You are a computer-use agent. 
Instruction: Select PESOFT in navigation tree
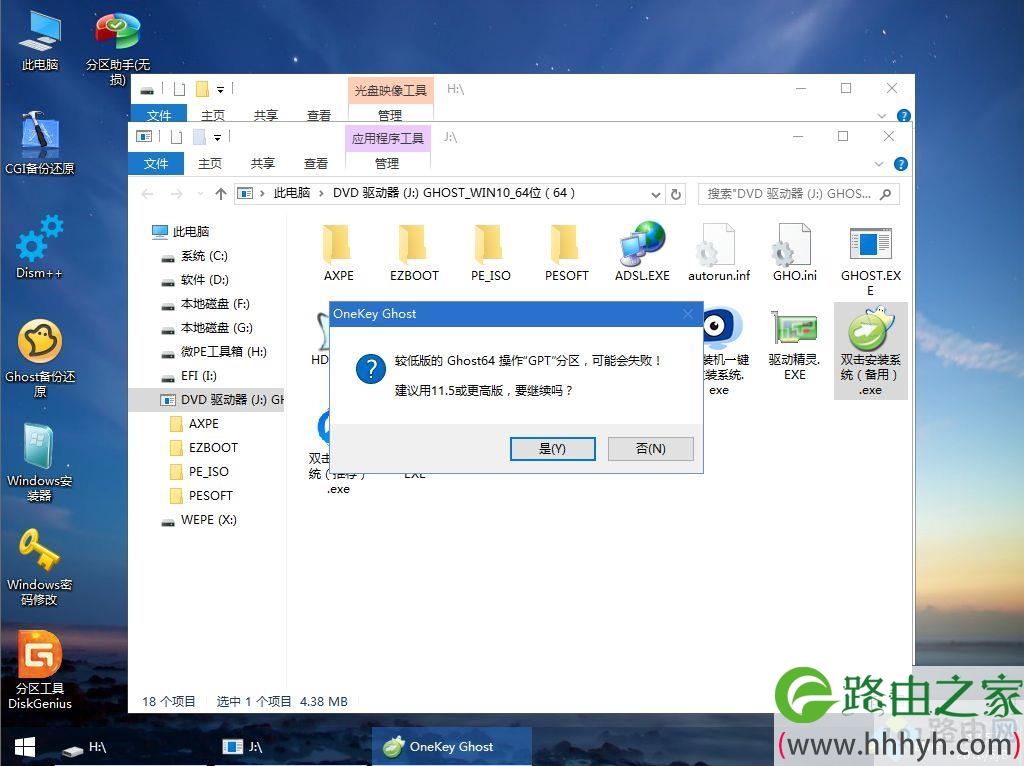point(200,496)
